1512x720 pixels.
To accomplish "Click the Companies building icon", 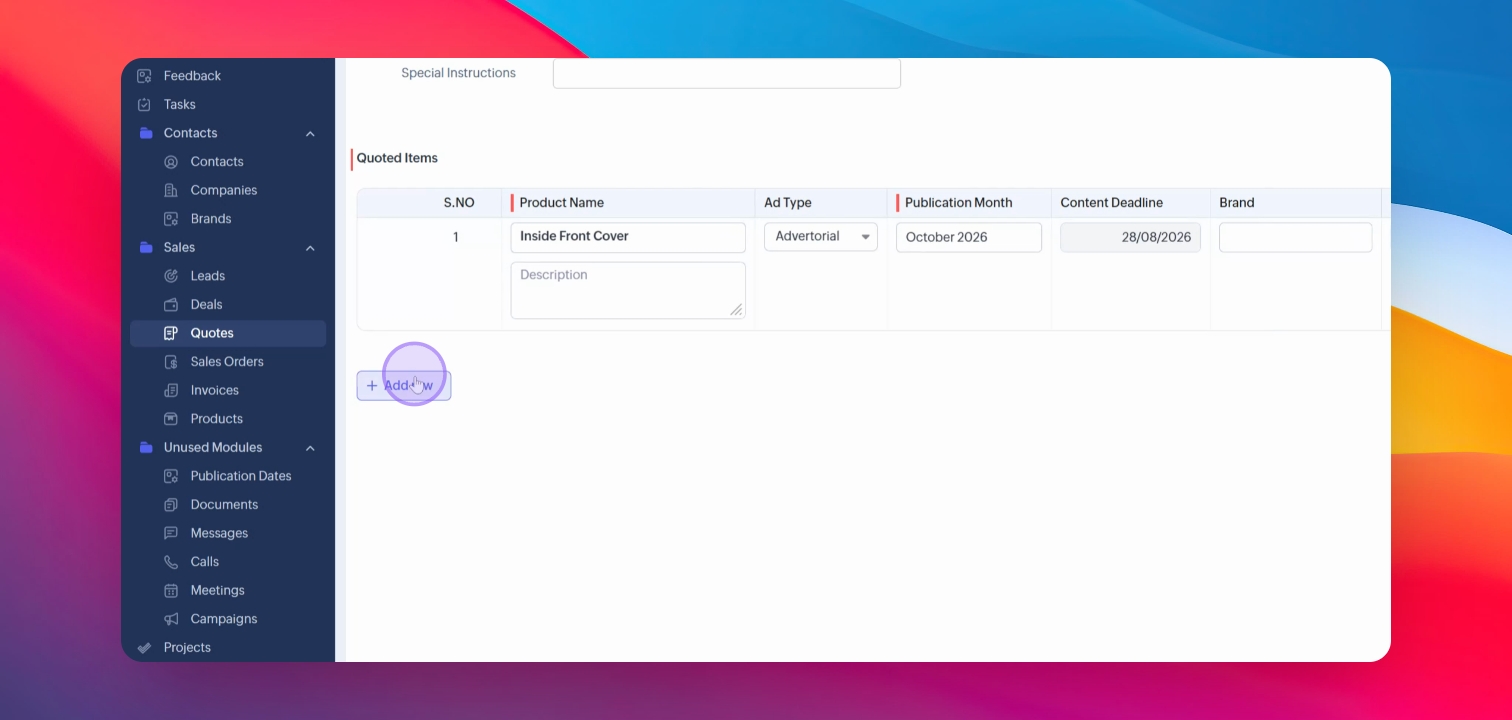I will tap(171, 190).
